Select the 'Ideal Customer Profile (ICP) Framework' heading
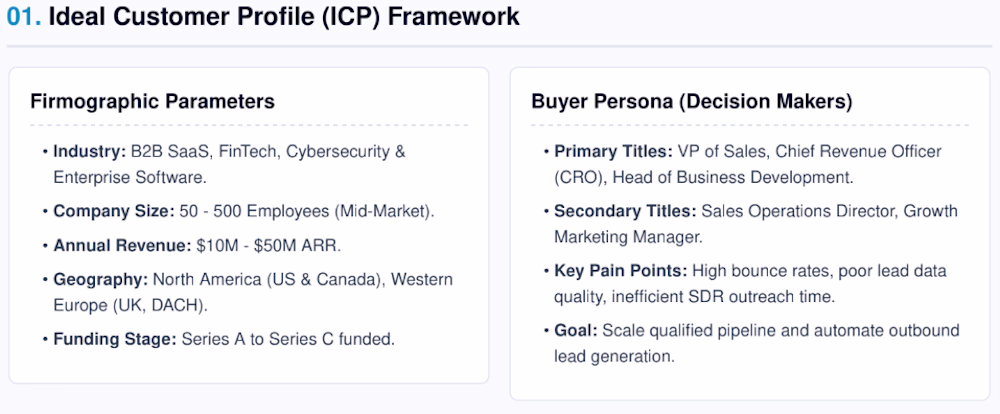The image size is (1000, 414). tap(284, 17)
